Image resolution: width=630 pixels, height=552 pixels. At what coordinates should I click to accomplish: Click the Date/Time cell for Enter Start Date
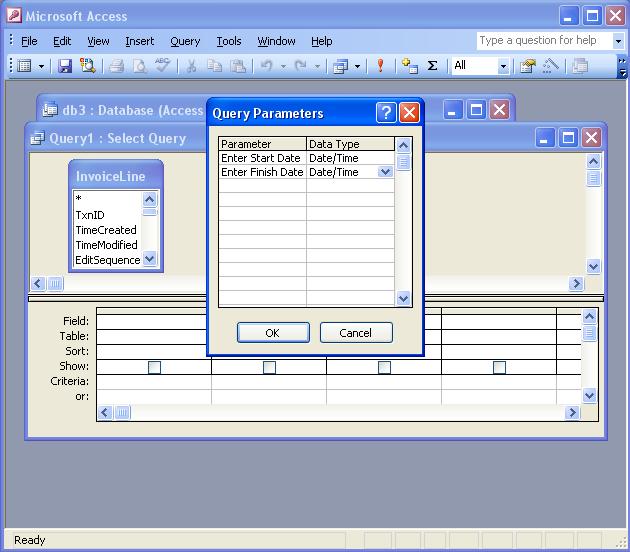(350, 158)
